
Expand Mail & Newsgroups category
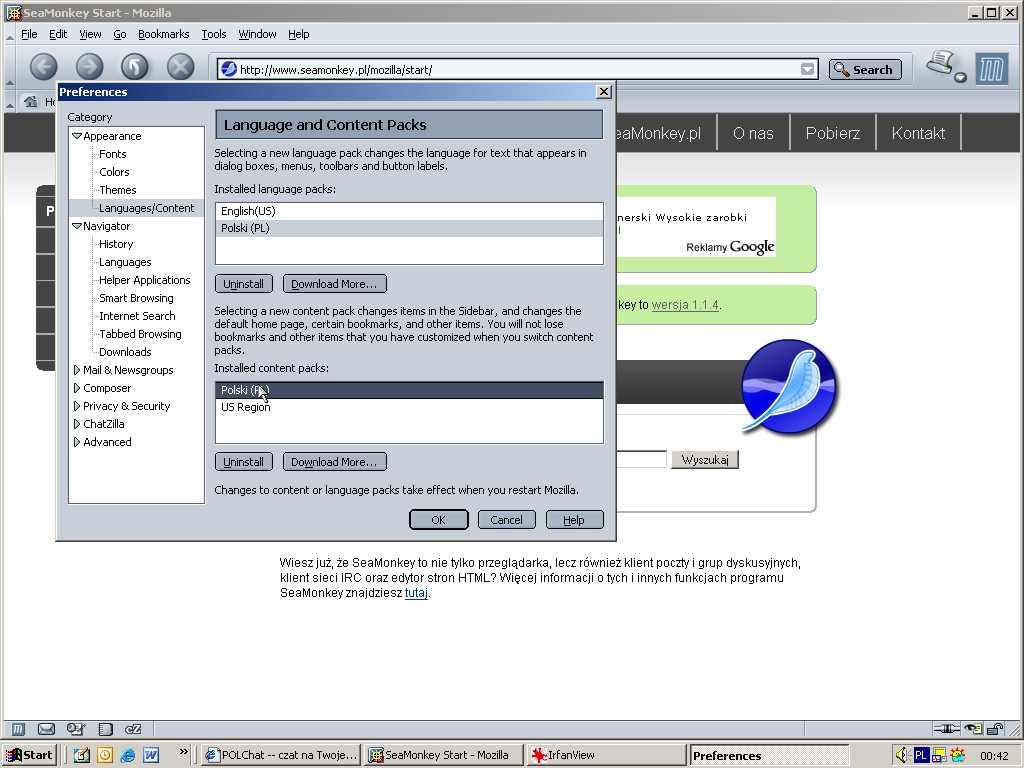(77, 370)
